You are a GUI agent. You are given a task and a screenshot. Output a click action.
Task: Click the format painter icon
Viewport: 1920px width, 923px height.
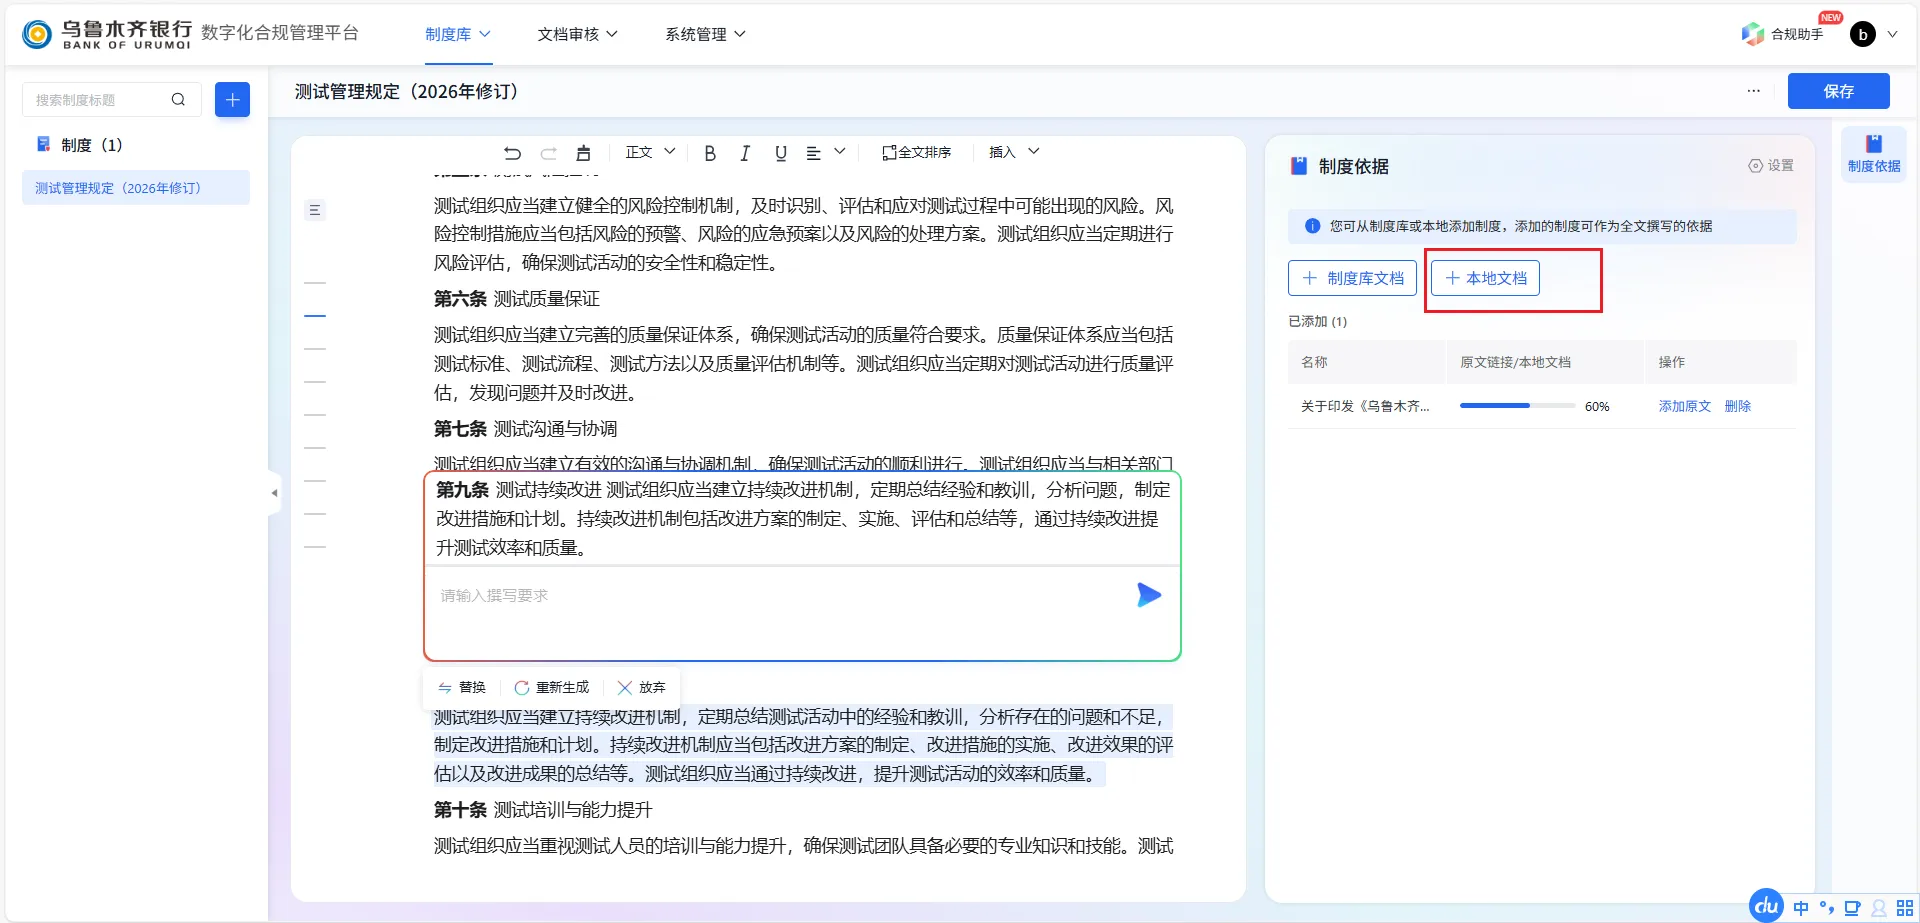(x=583, y=153)
